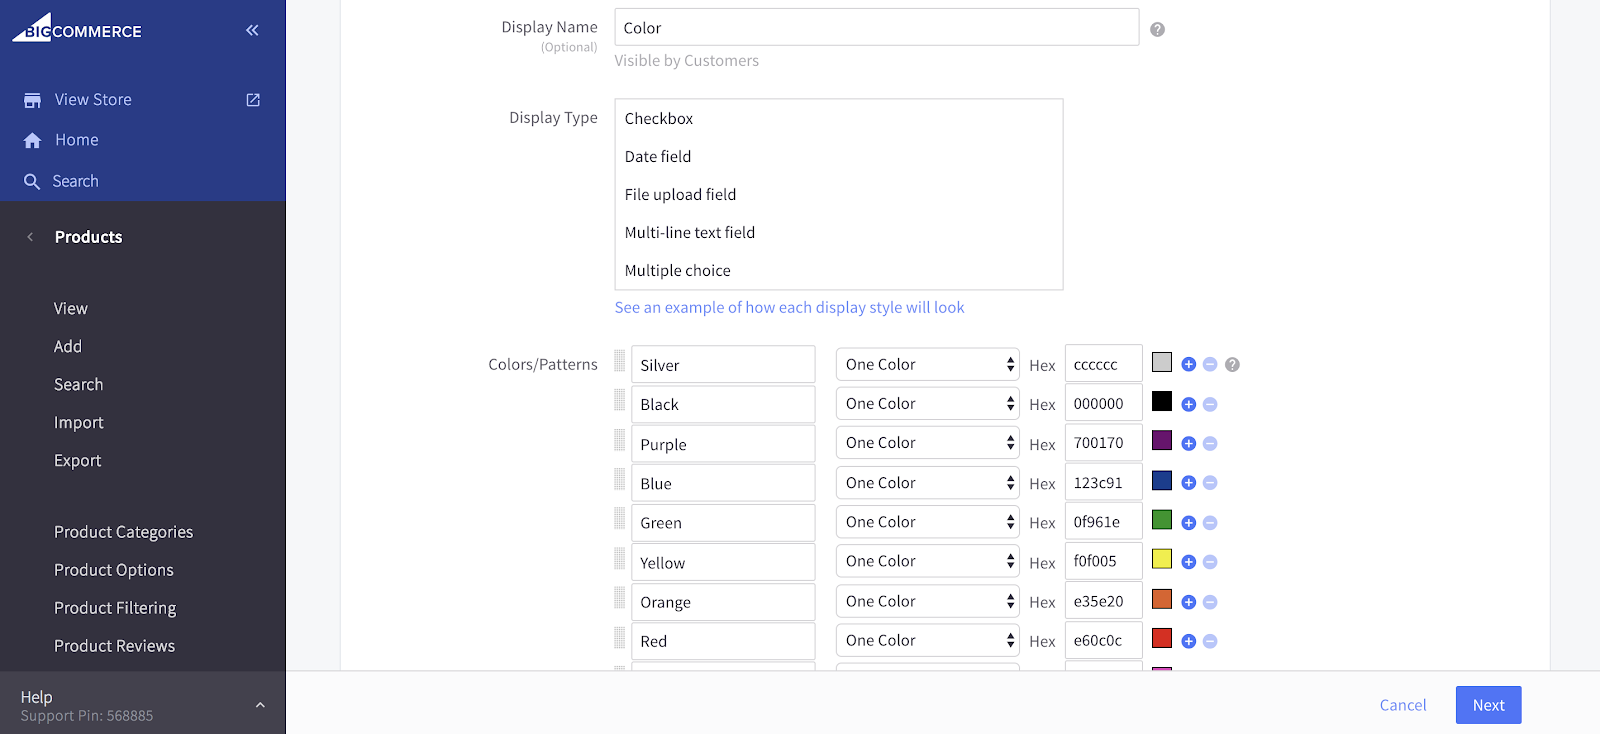Viewport: 1600px width, 734px height.
Task: Select Multiple choice display type
Action: (677, 271)
